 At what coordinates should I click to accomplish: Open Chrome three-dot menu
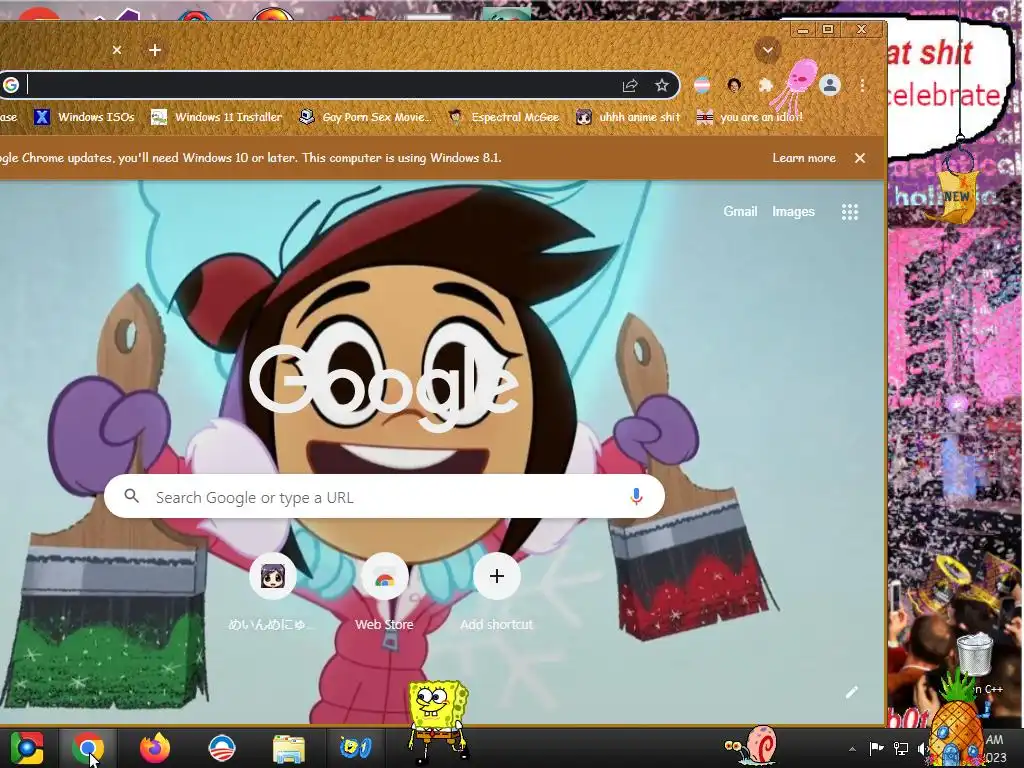click(x=862, y=86)
